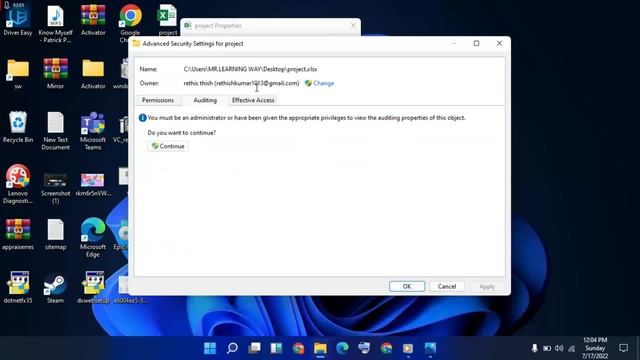Select the Auditing tab
The width and height of the screenshot is (640, 360).
point(205,100)
